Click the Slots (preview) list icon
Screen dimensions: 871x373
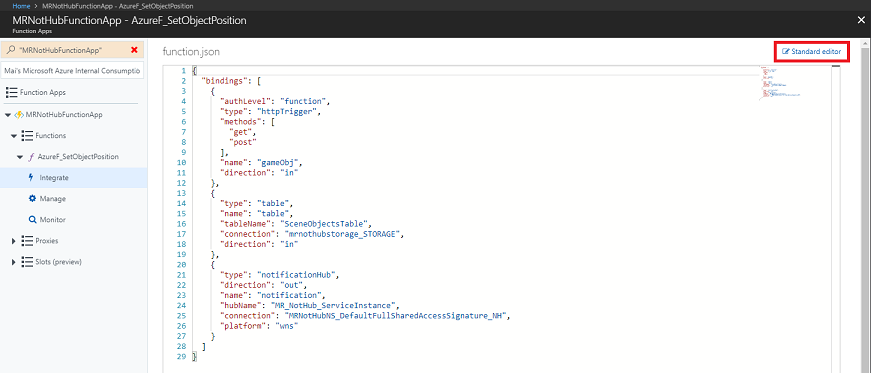(26, 261)
